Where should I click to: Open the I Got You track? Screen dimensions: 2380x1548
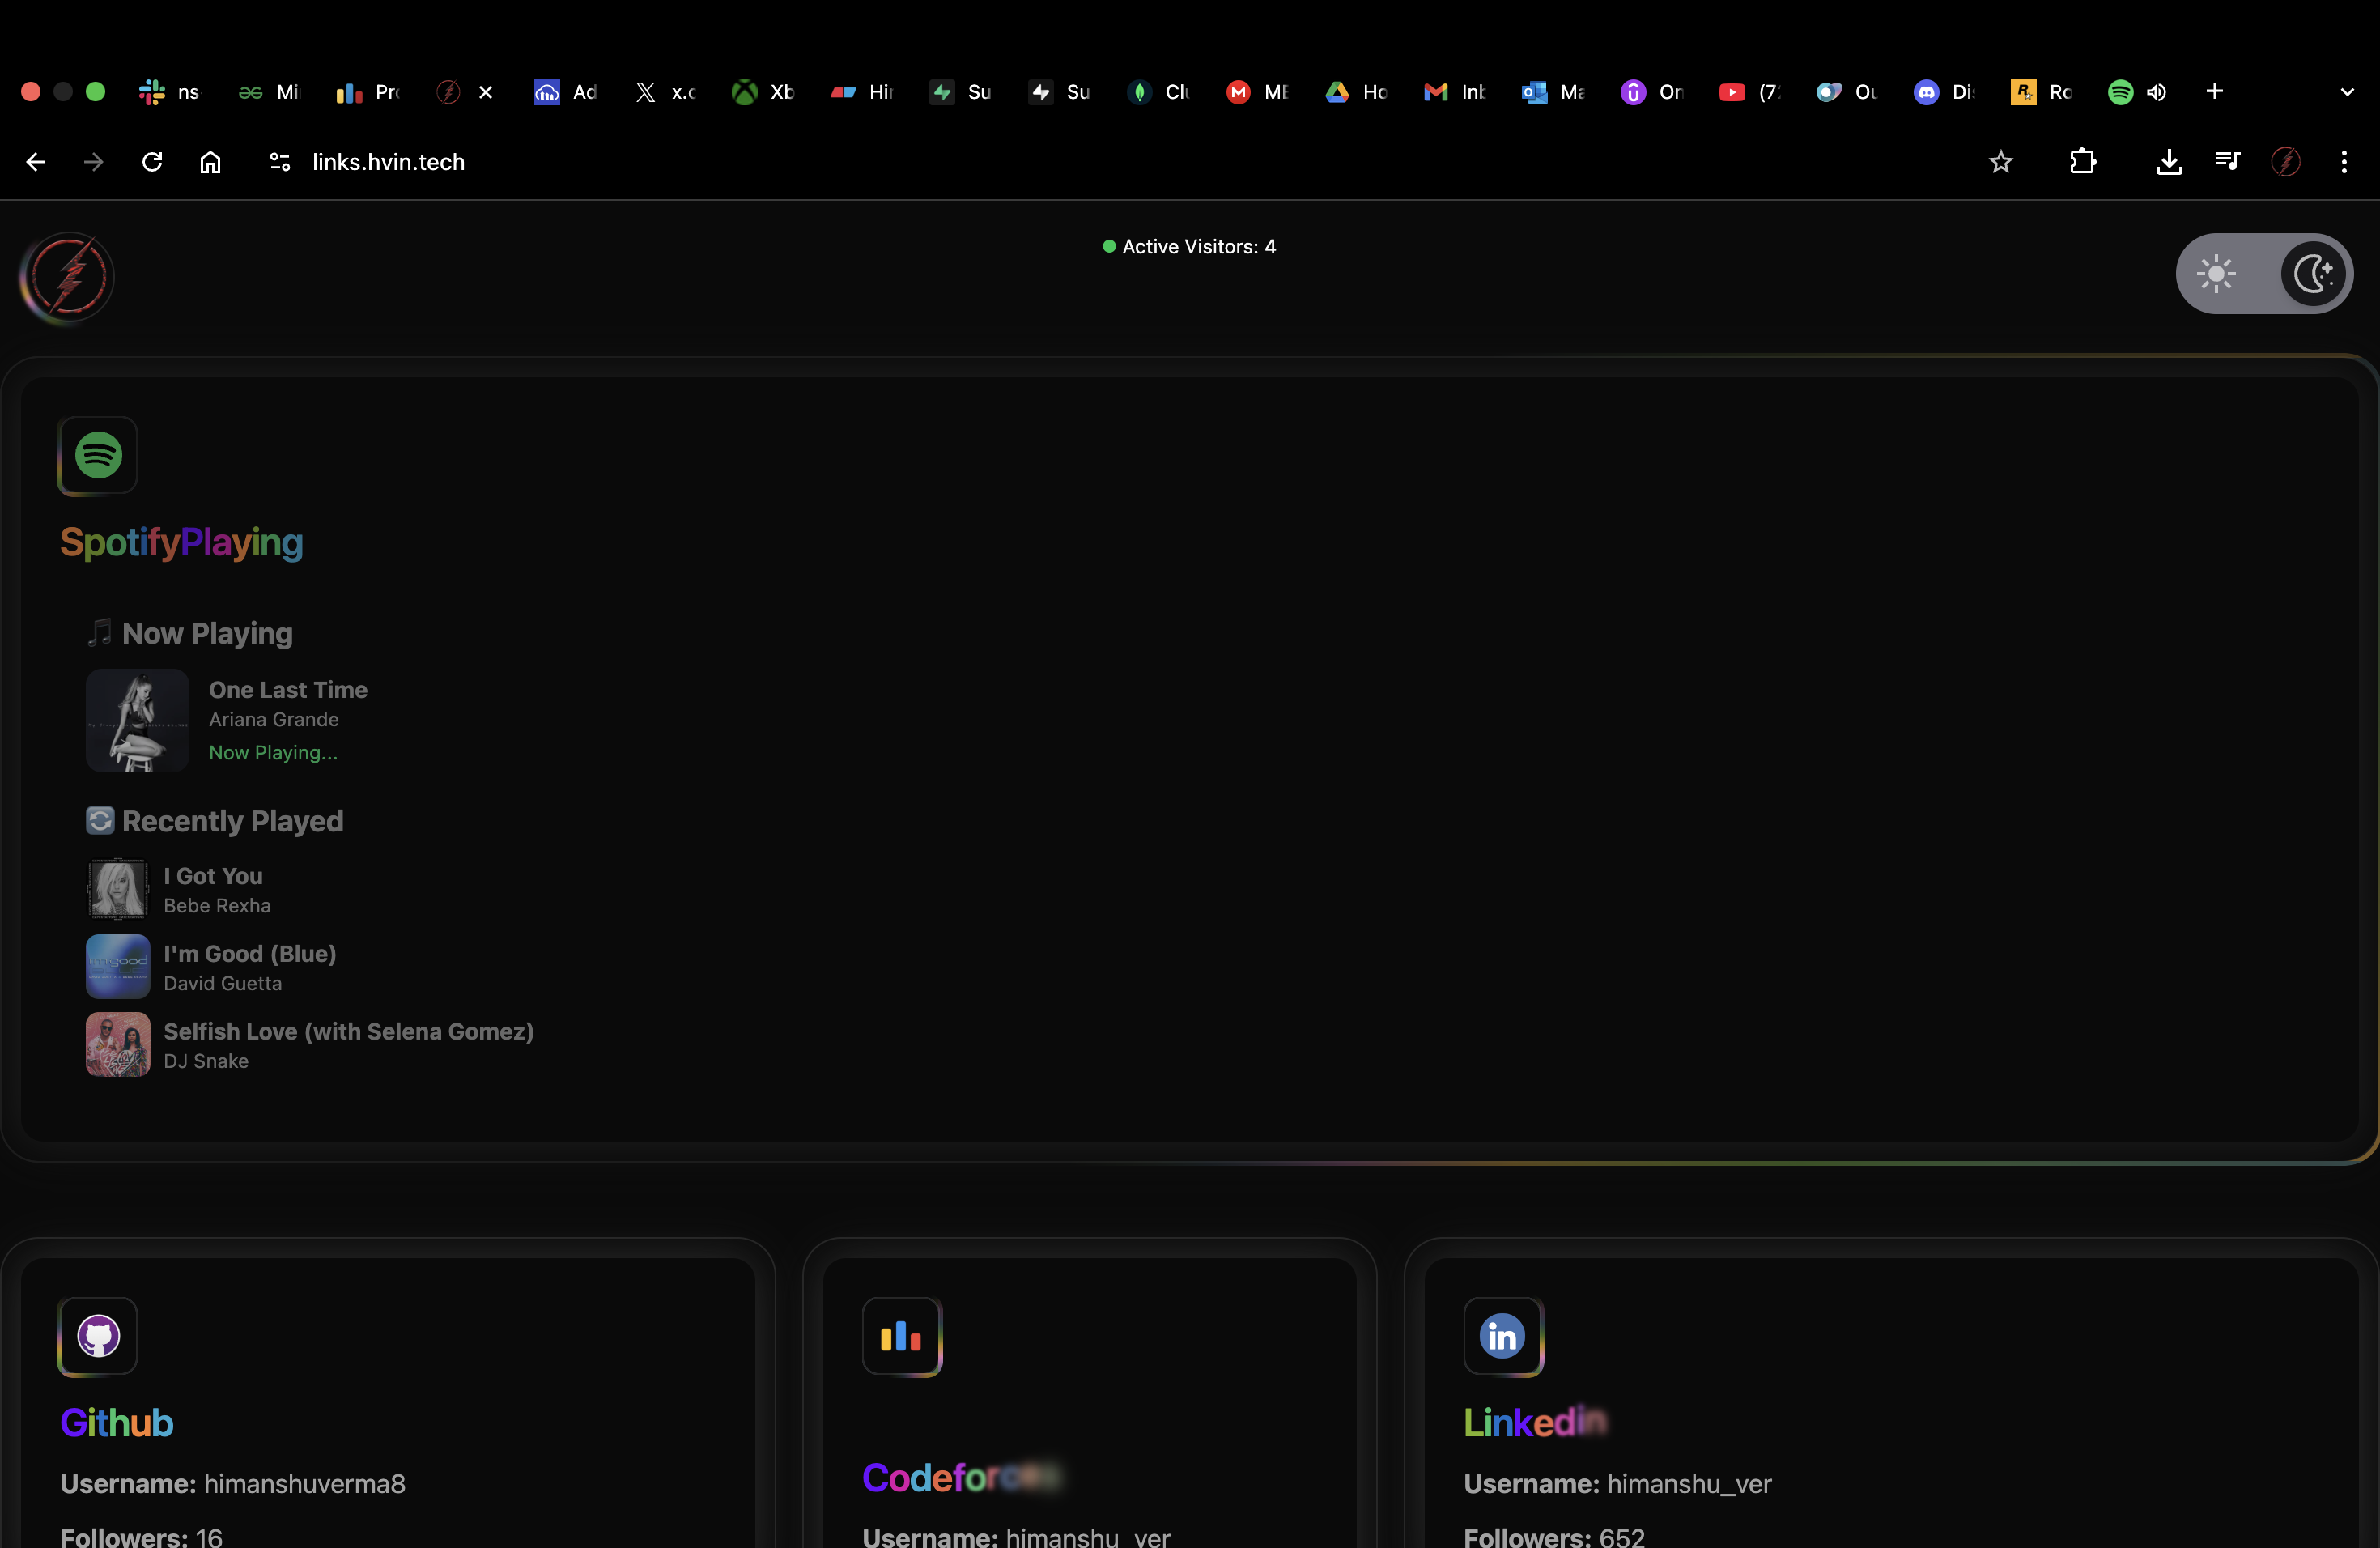pyautogui.click(x=213, y=876)
